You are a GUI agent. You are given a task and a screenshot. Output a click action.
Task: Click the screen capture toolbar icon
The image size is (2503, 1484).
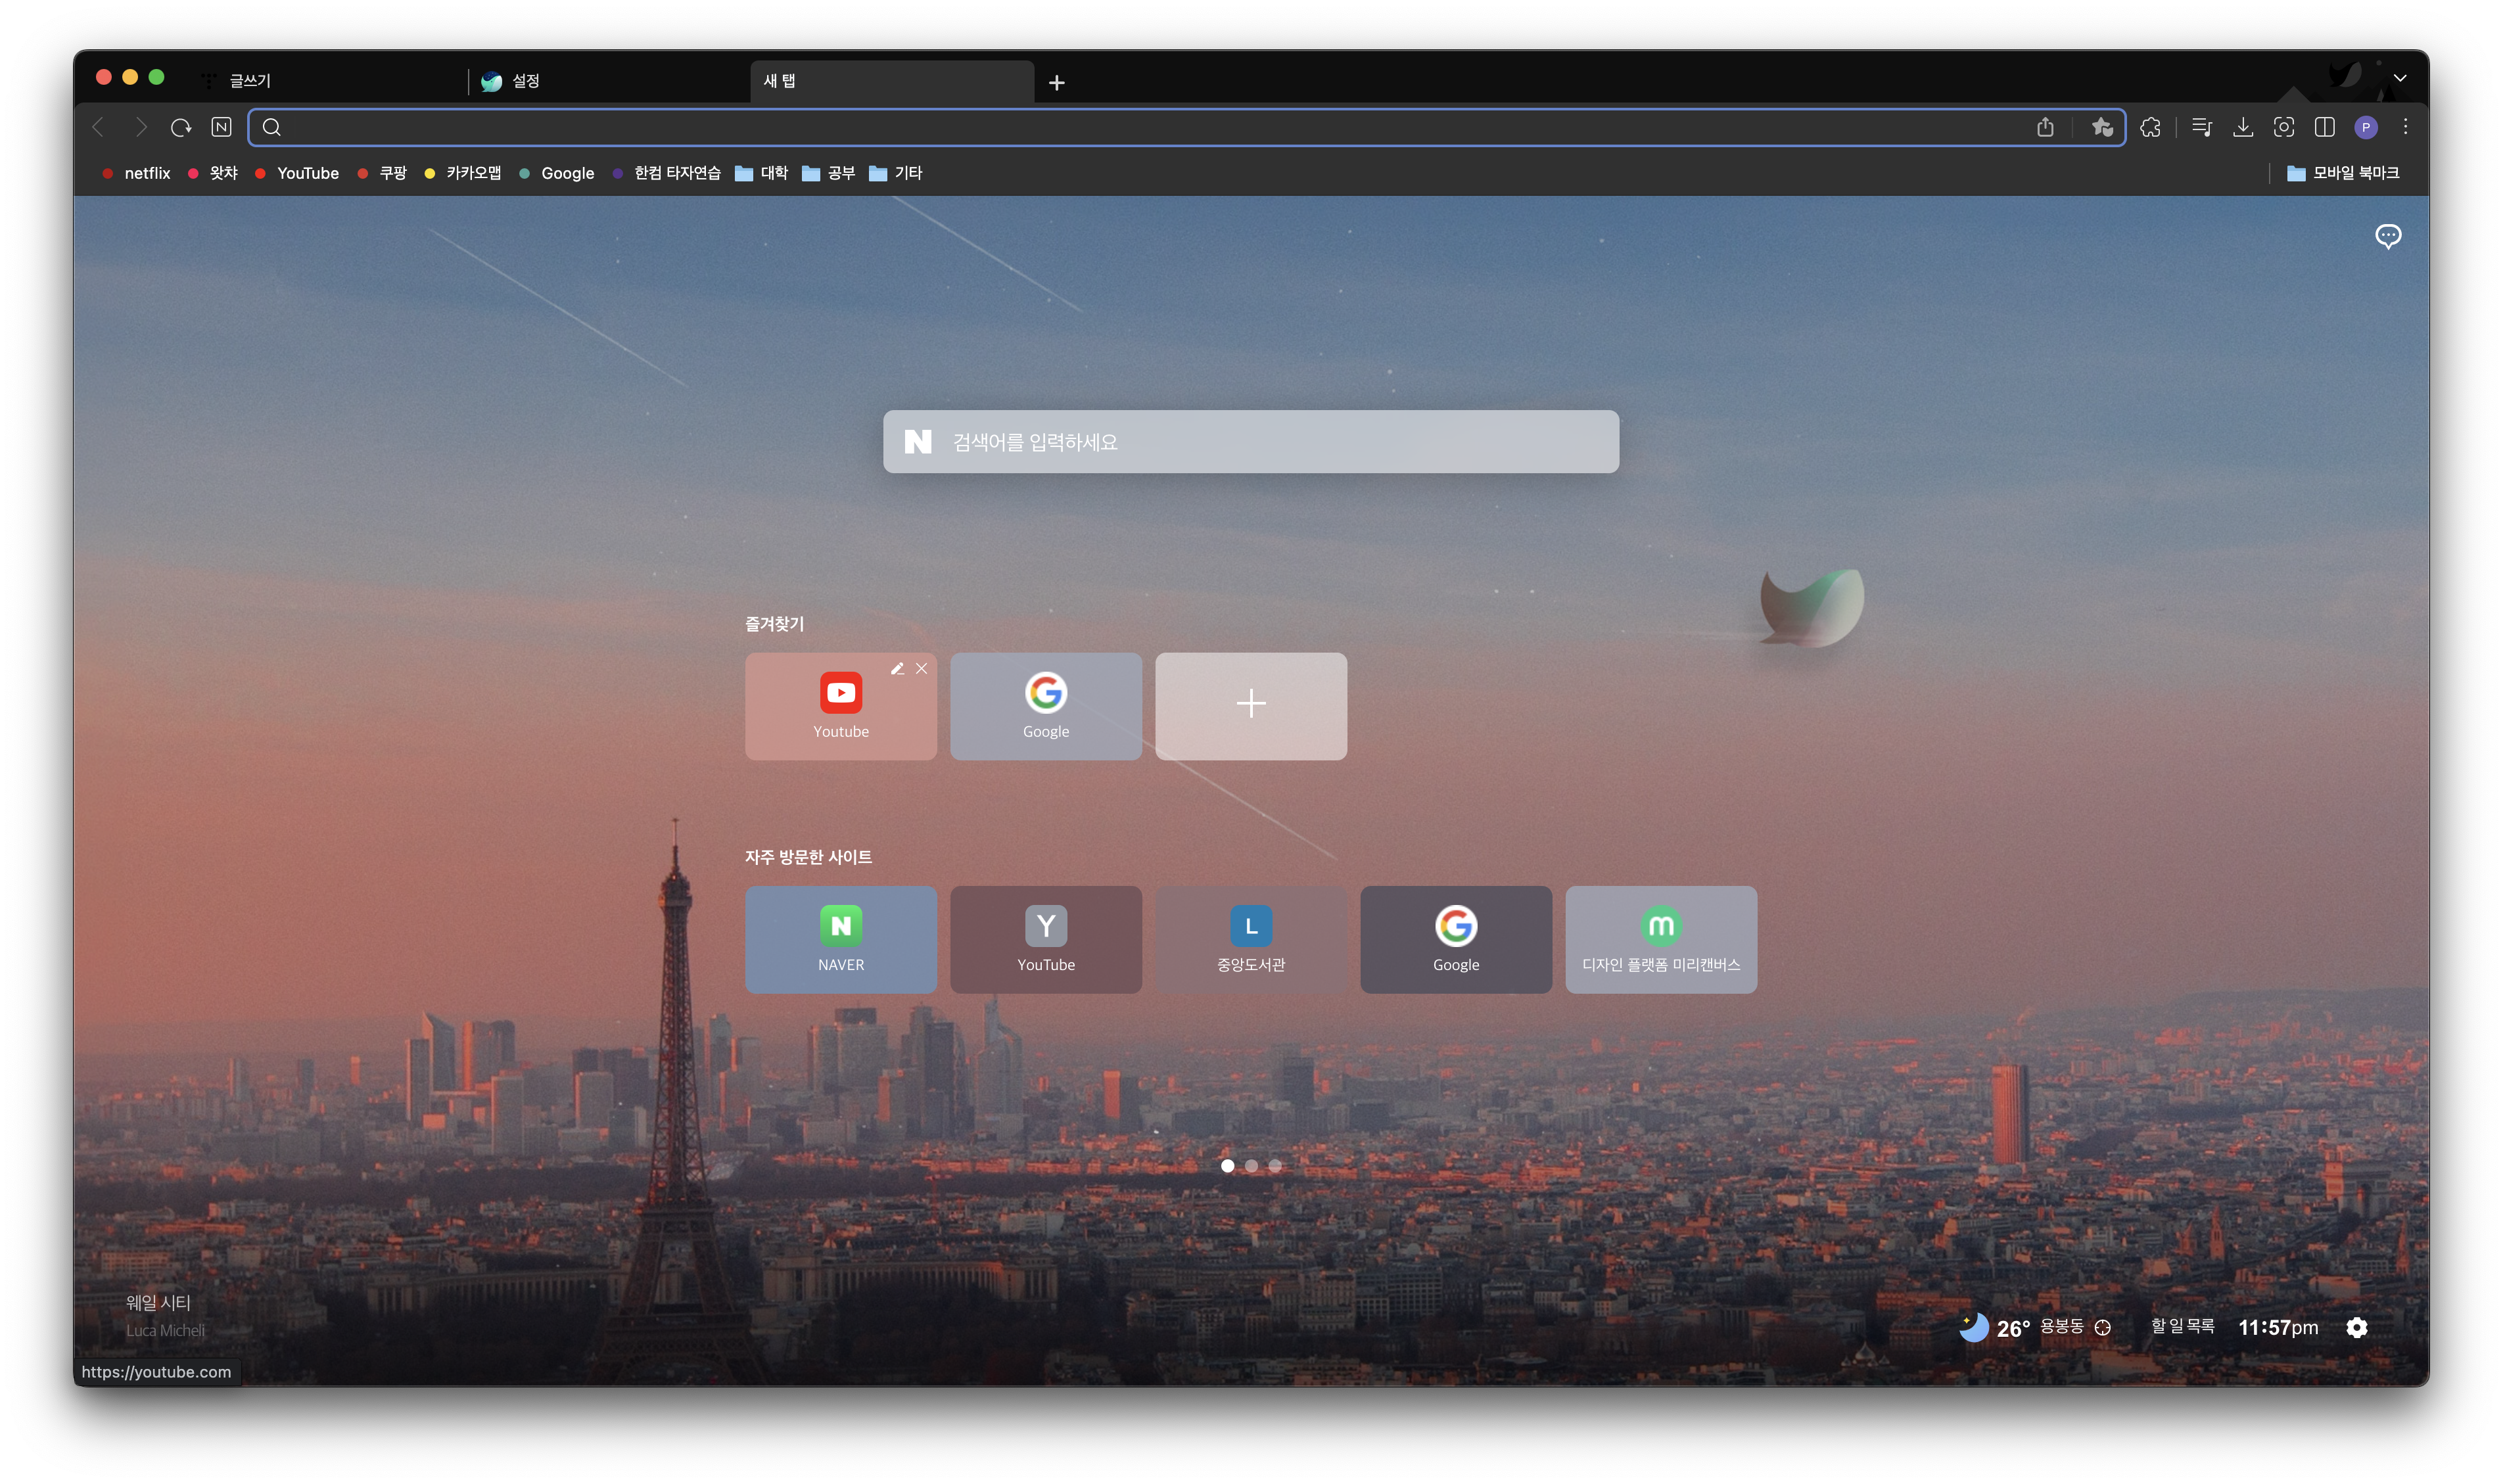pos(2283,127)
